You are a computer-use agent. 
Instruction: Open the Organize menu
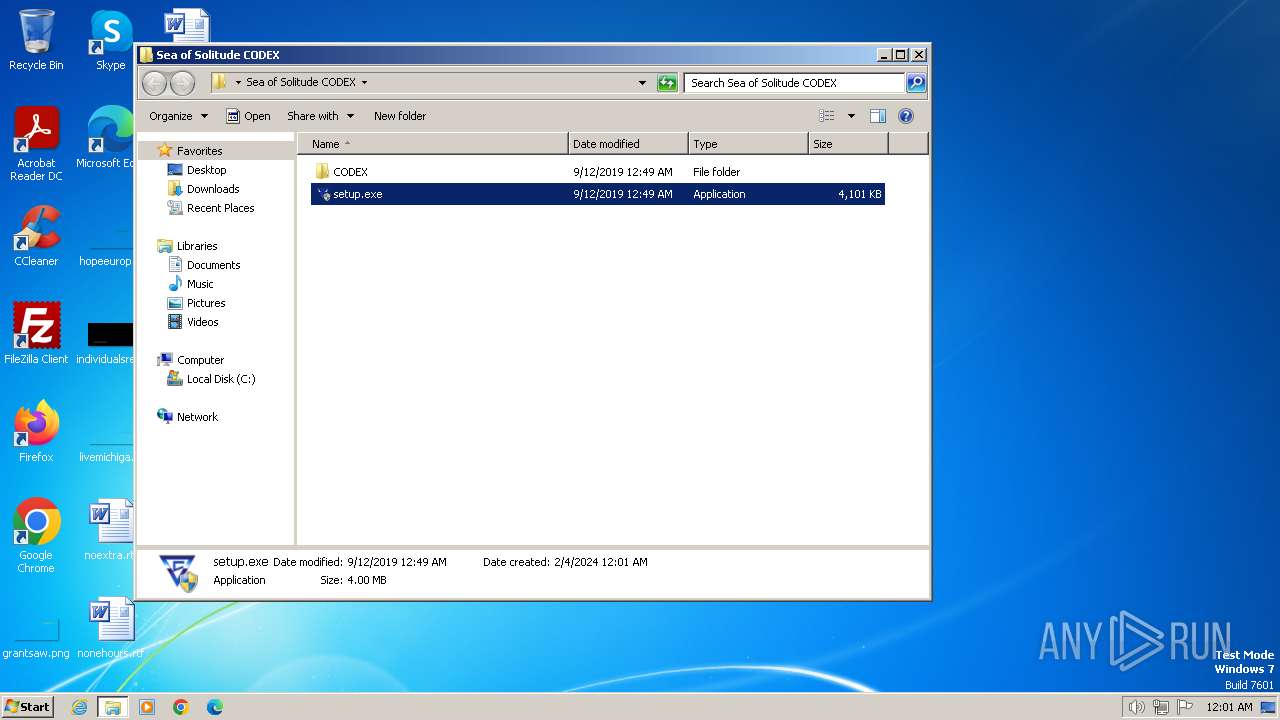[179, 116]
